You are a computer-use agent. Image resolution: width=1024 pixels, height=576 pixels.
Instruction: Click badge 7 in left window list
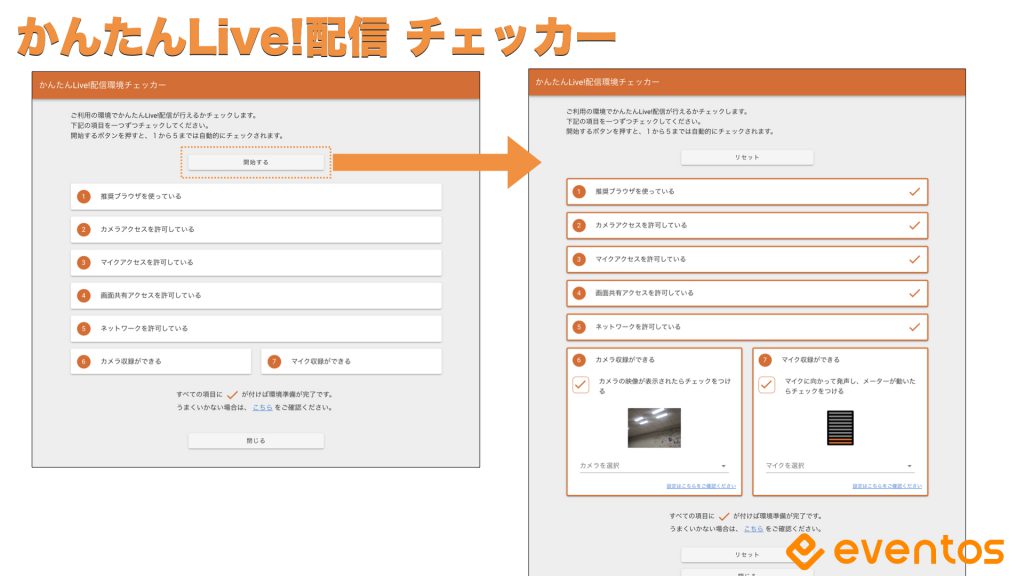274,361
